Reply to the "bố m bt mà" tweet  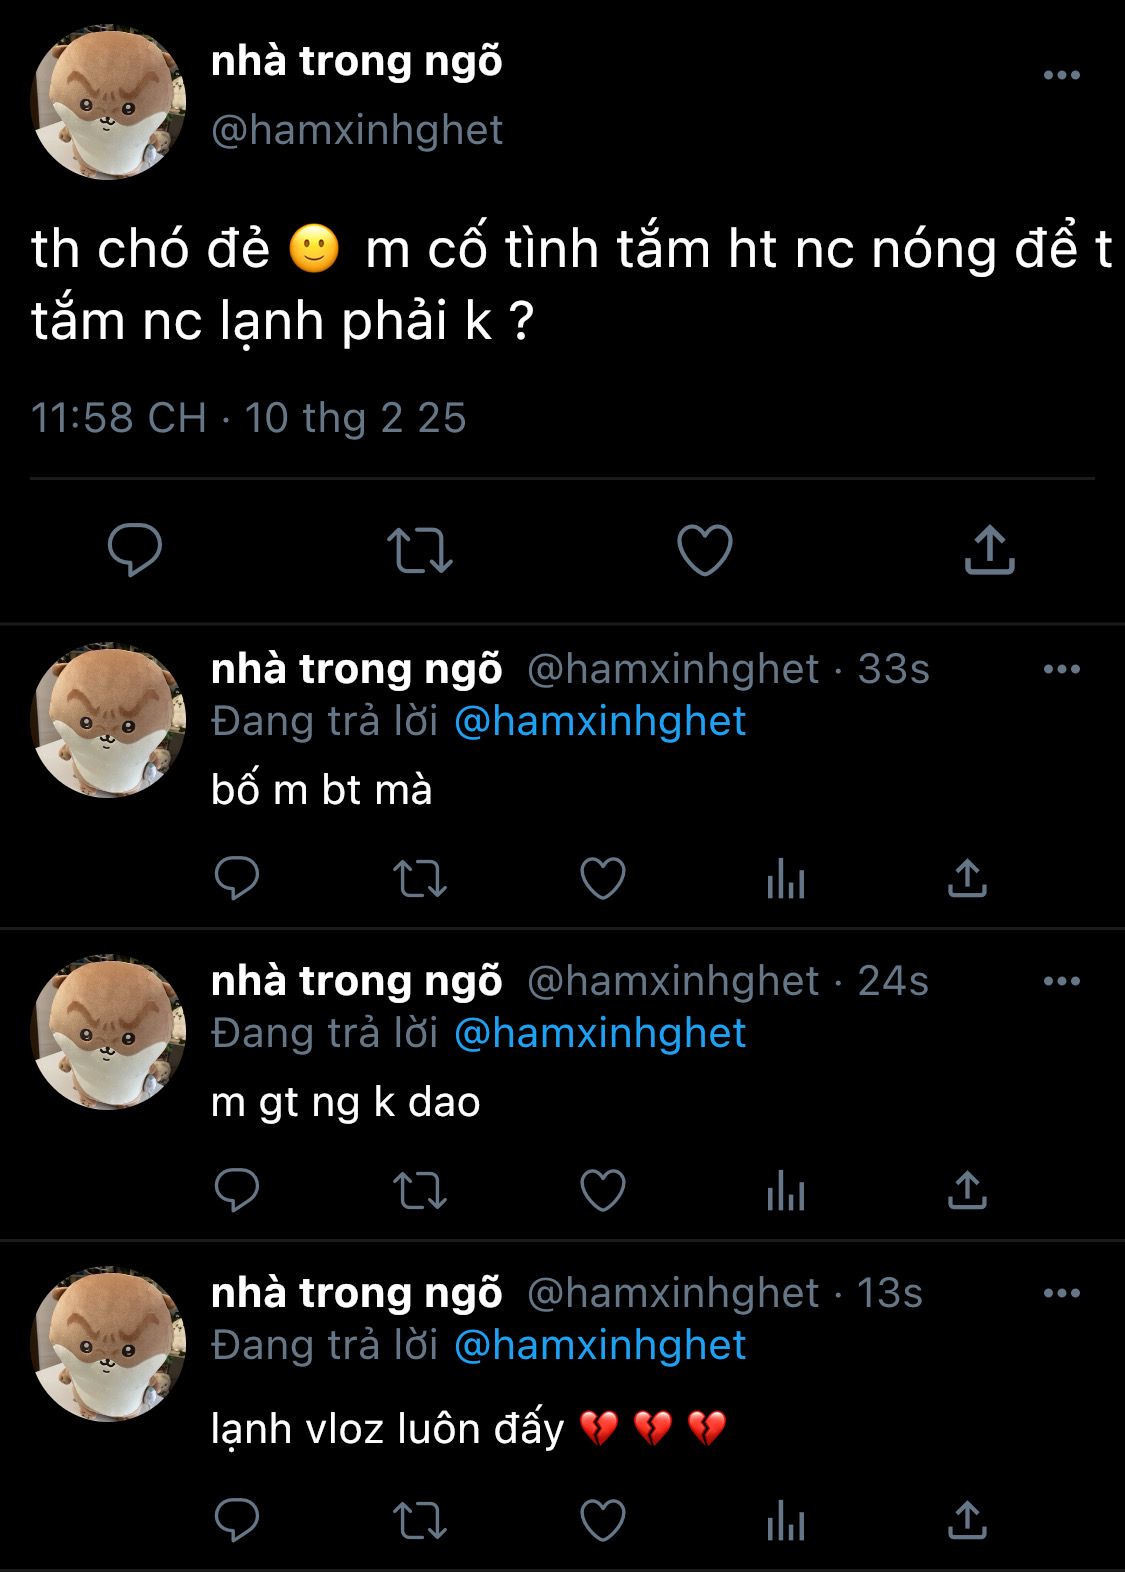click(x=237, y=879)
